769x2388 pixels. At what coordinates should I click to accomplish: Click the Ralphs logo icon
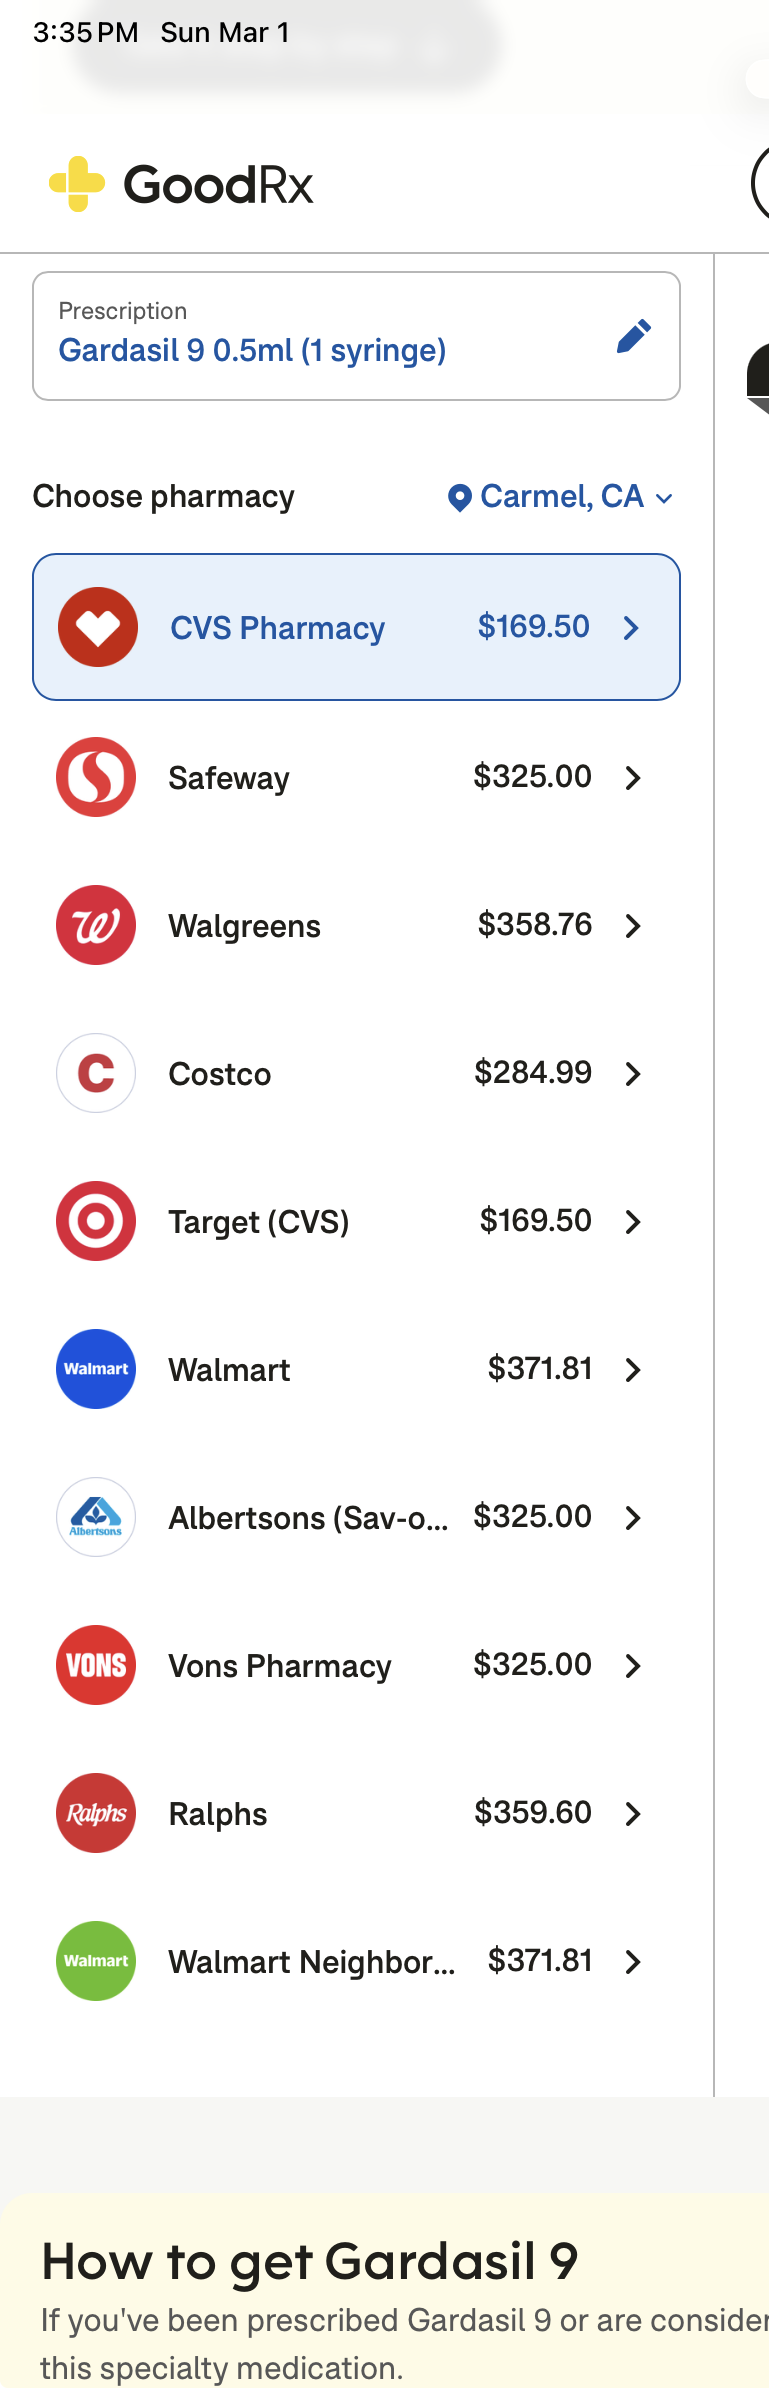[96, 1813]
